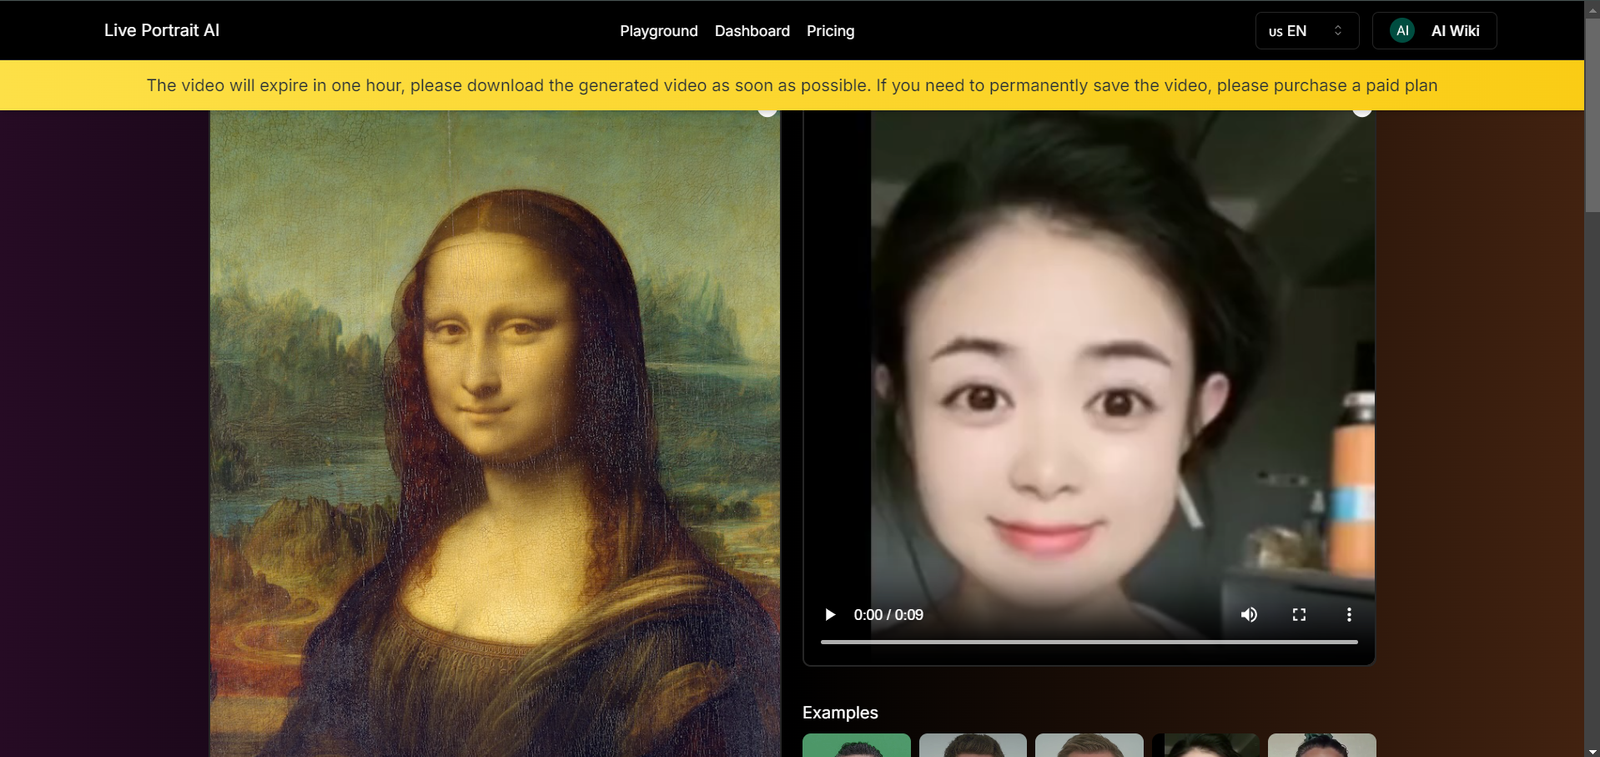
Task: Open the video's three-dot options menu
Action: 1349,615
